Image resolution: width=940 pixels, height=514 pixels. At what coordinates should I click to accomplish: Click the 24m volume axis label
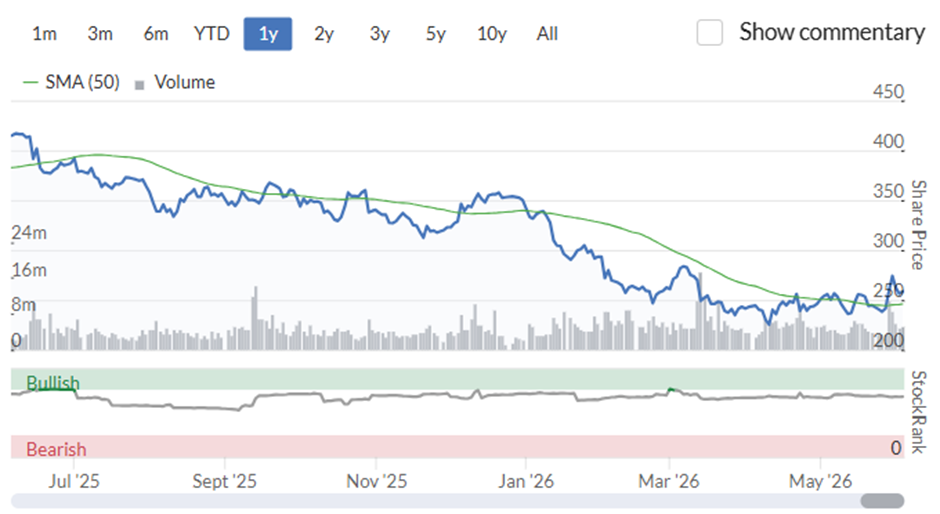click(x=29, y=233)
